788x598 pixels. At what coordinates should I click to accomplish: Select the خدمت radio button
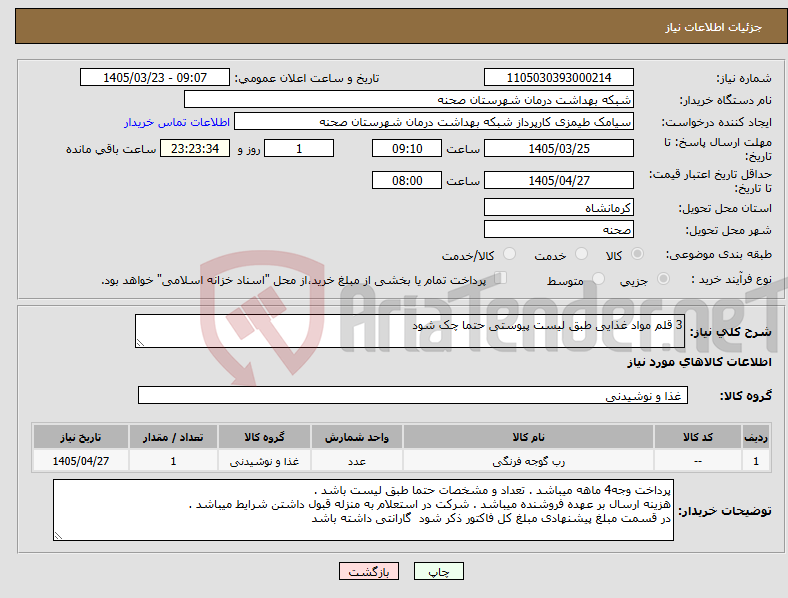tap(581, 254)
